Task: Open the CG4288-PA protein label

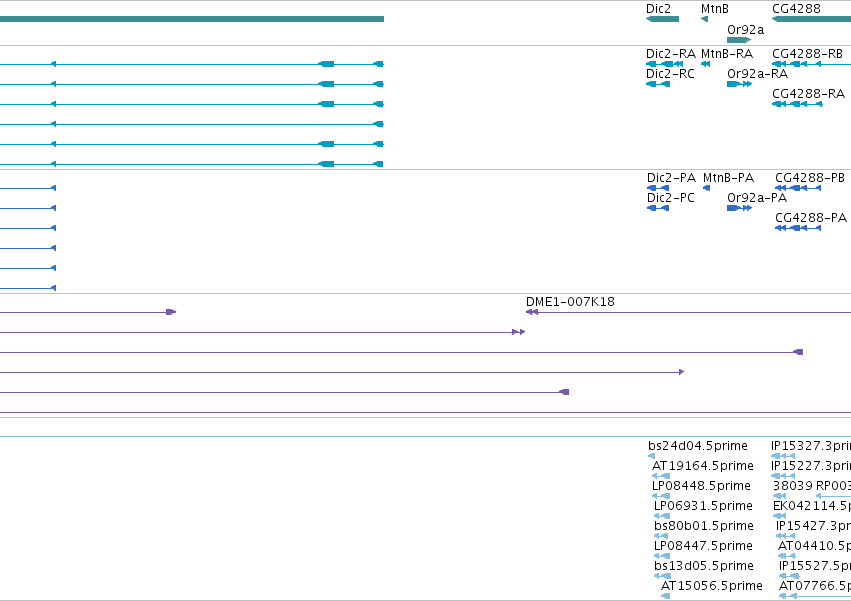Action: [811, 218]
